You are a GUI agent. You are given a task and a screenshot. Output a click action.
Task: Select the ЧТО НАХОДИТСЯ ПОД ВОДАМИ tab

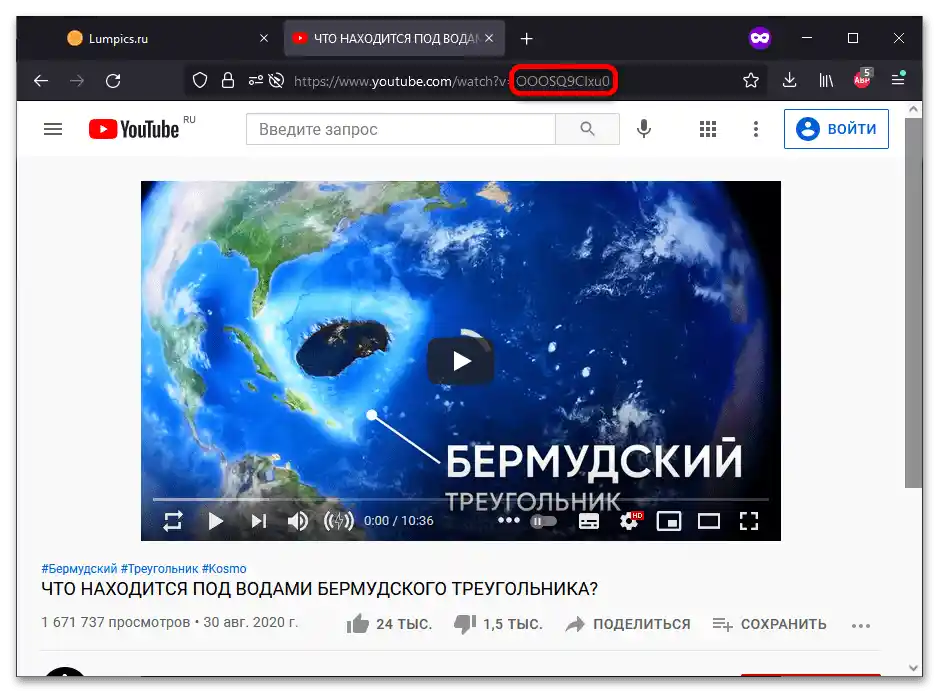[395, 38]
